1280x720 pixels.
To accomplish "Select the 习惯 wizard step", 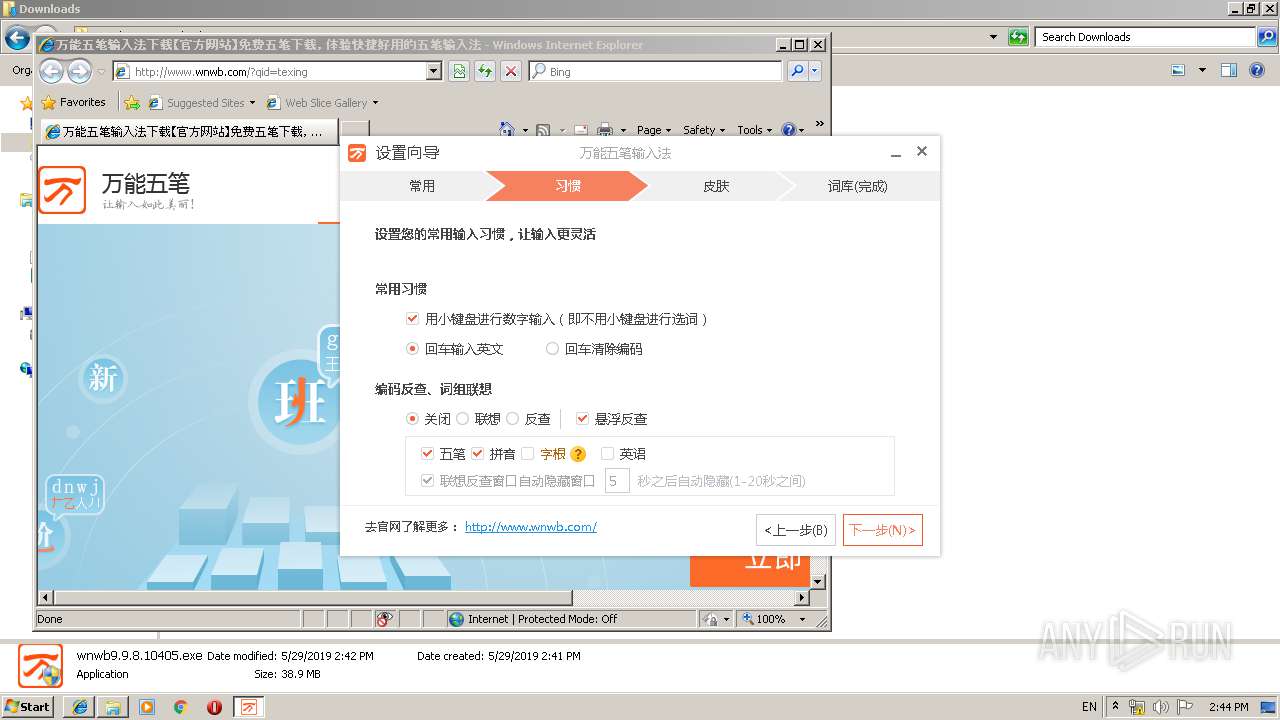I will 568,186.
